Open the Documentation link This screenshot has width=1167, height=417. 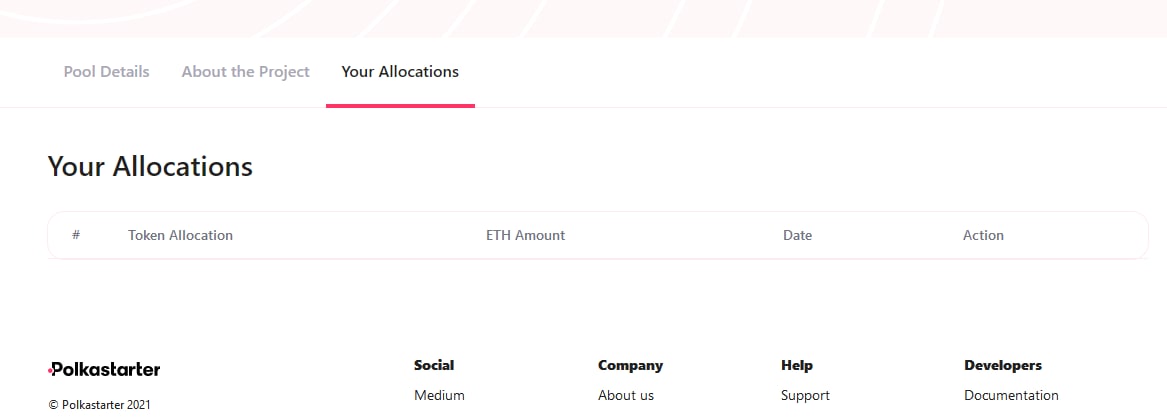(1011, 395)
